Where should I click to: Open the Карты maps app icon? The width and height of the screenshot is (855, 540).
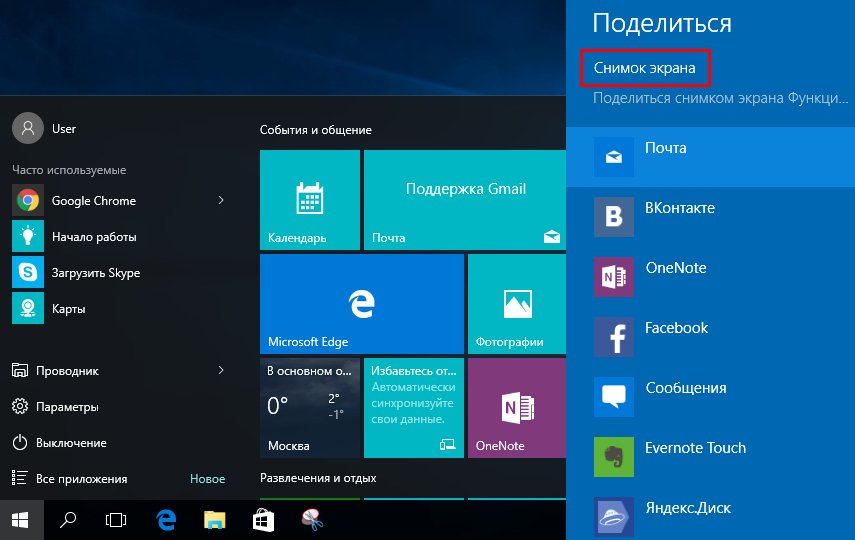(x=28, y=309)
